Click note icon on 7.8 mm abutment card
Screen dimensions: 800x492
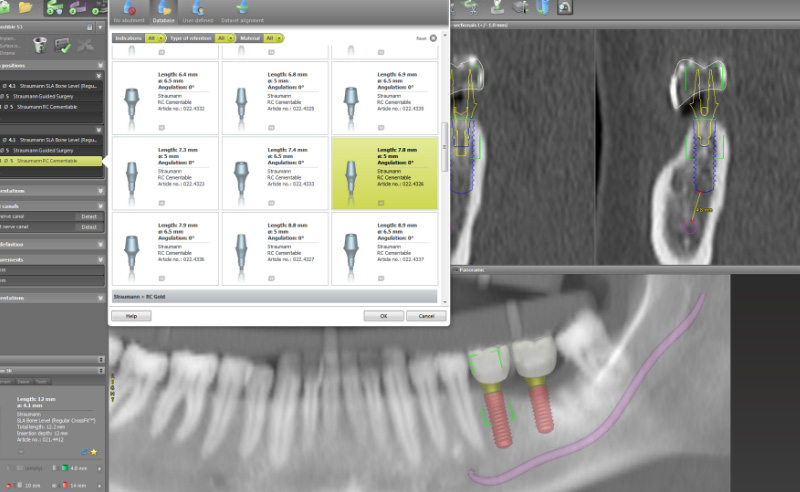click(x=381, y=203)
